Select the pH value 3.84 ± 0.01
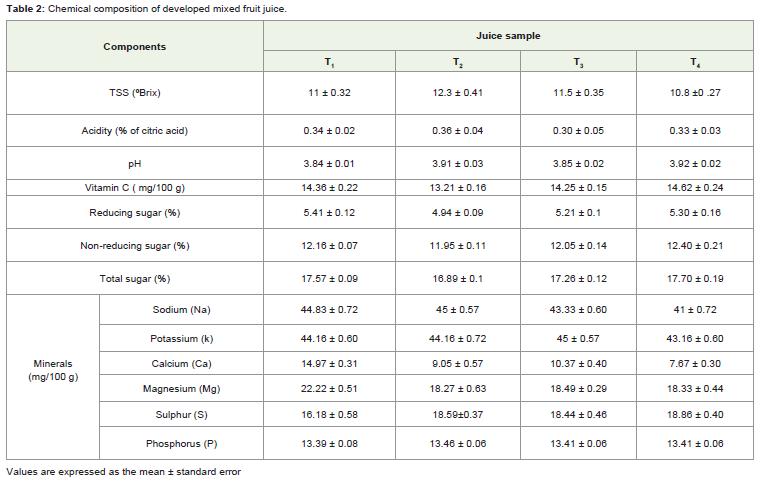The image size is (760, 482). click(x=329, y=163)
